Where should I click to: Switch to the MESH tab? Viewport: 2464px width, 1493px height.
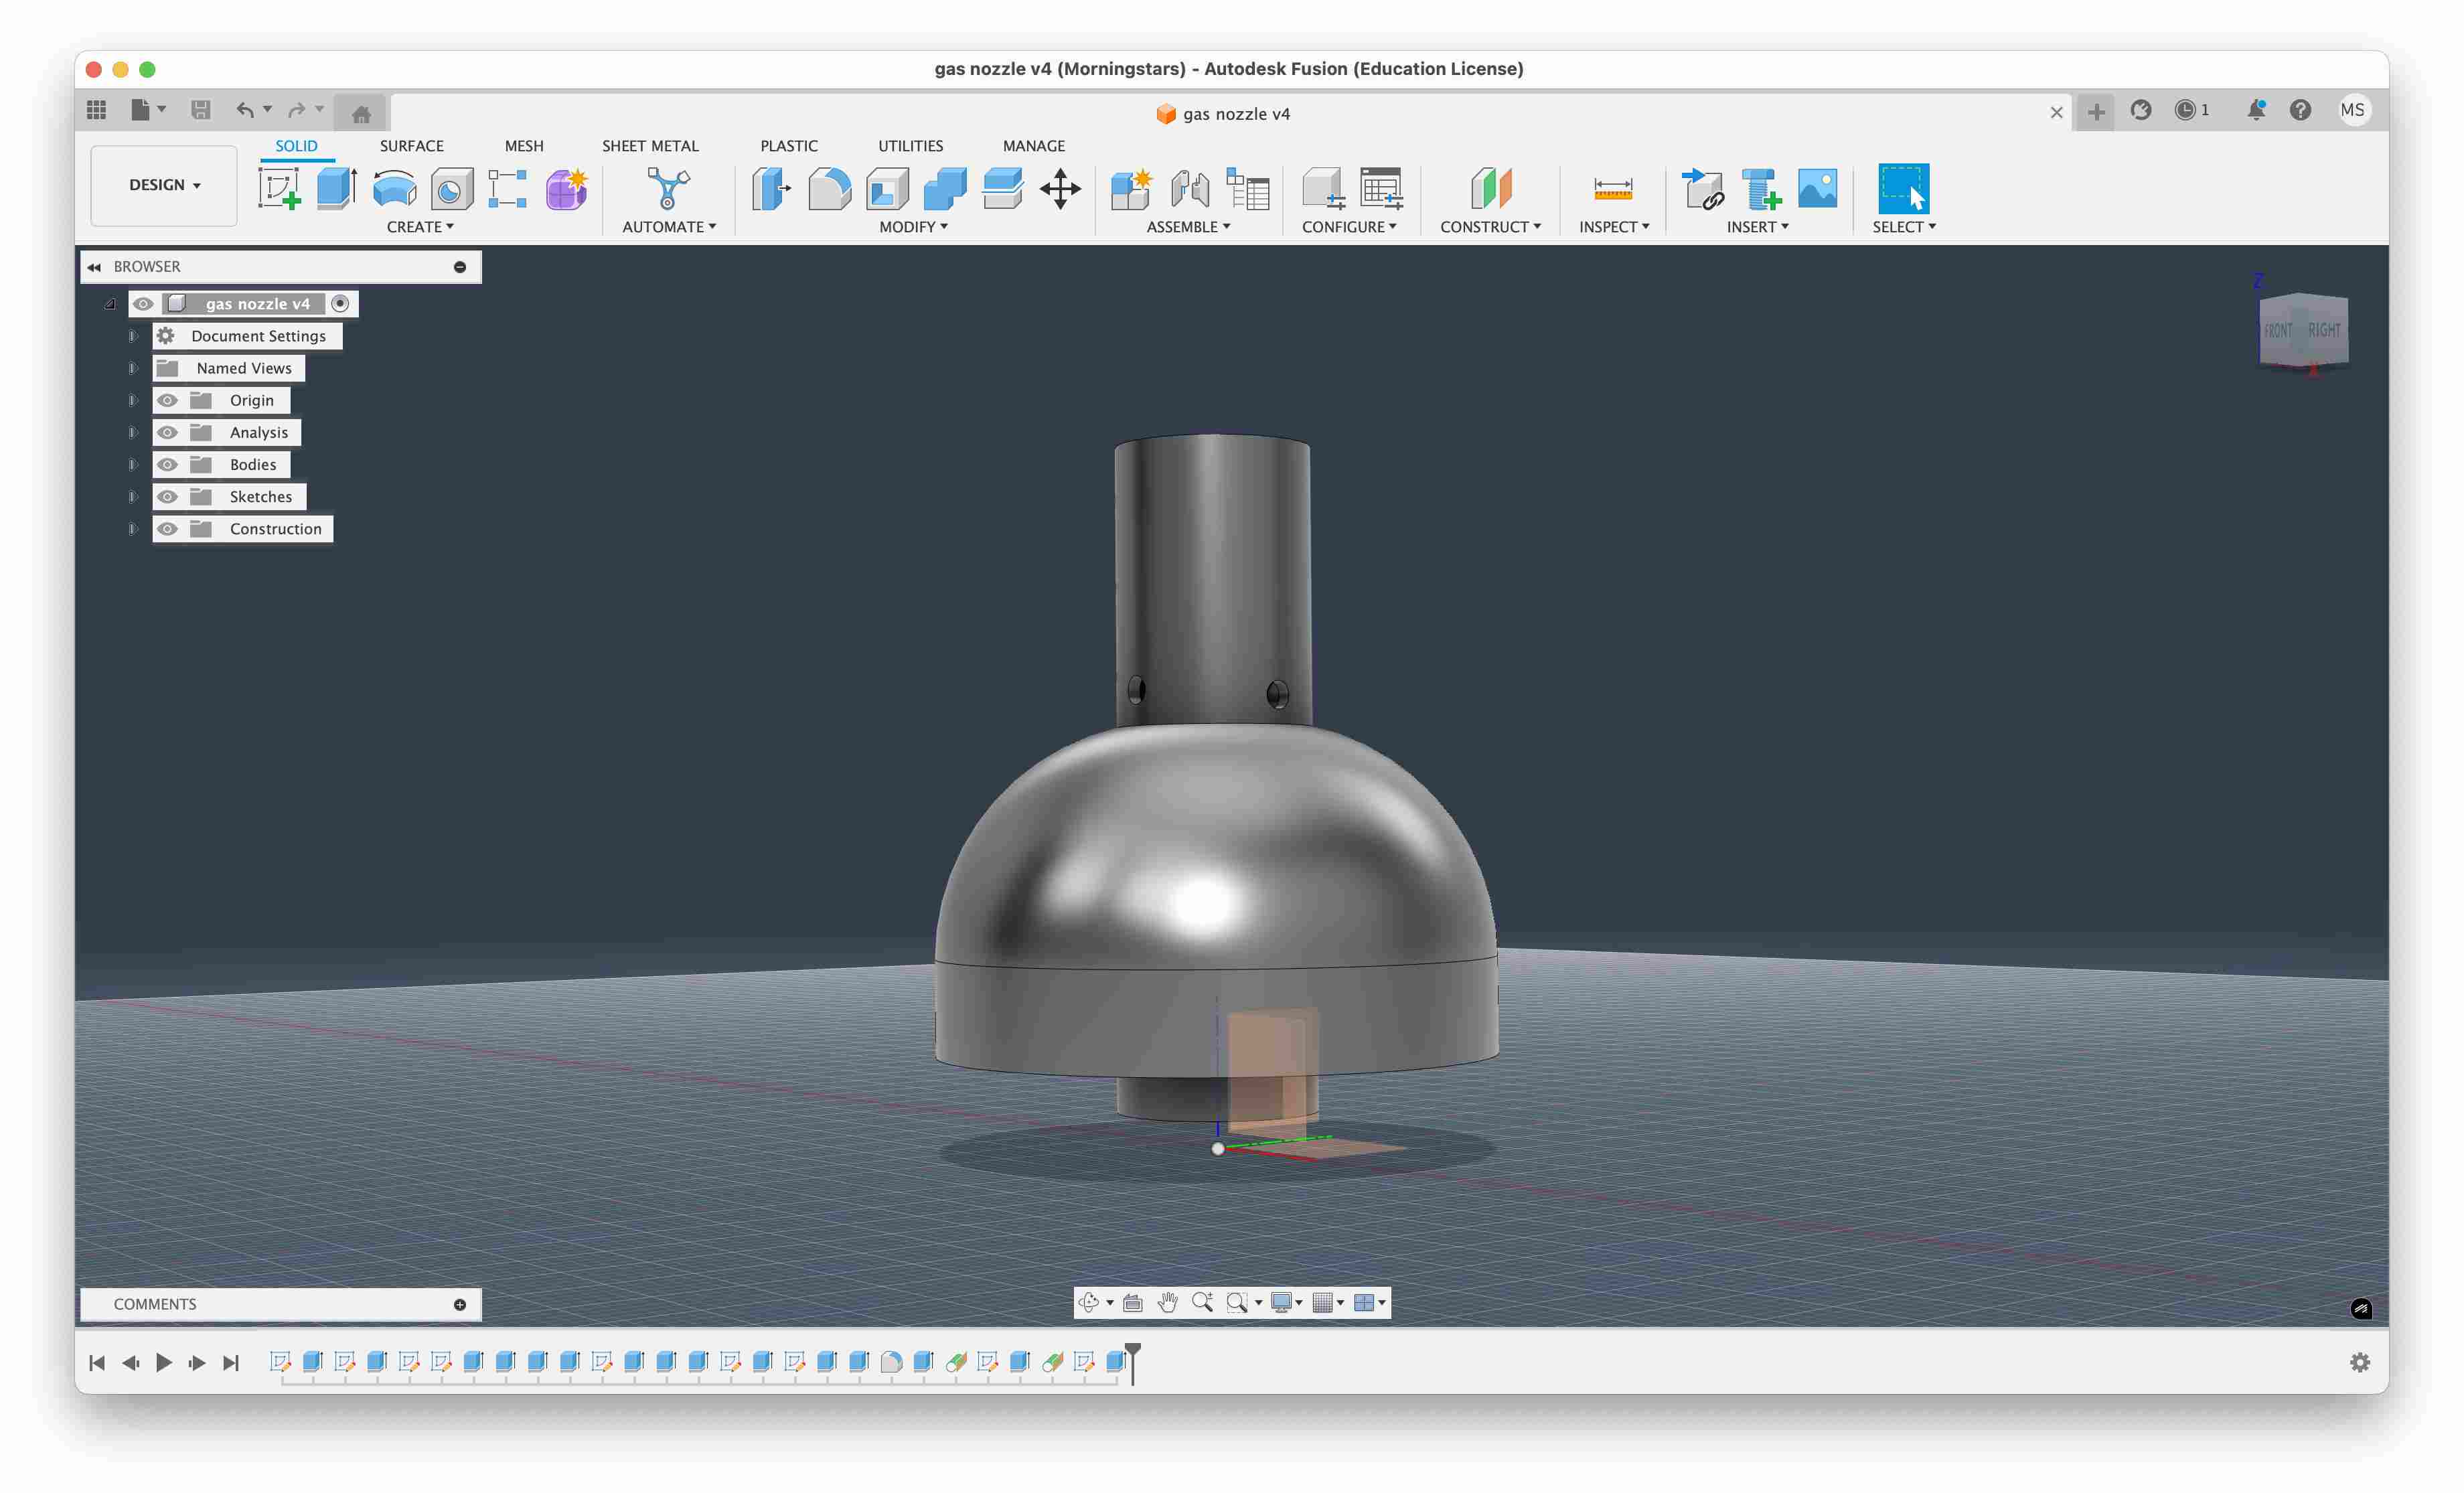point(524,146)
